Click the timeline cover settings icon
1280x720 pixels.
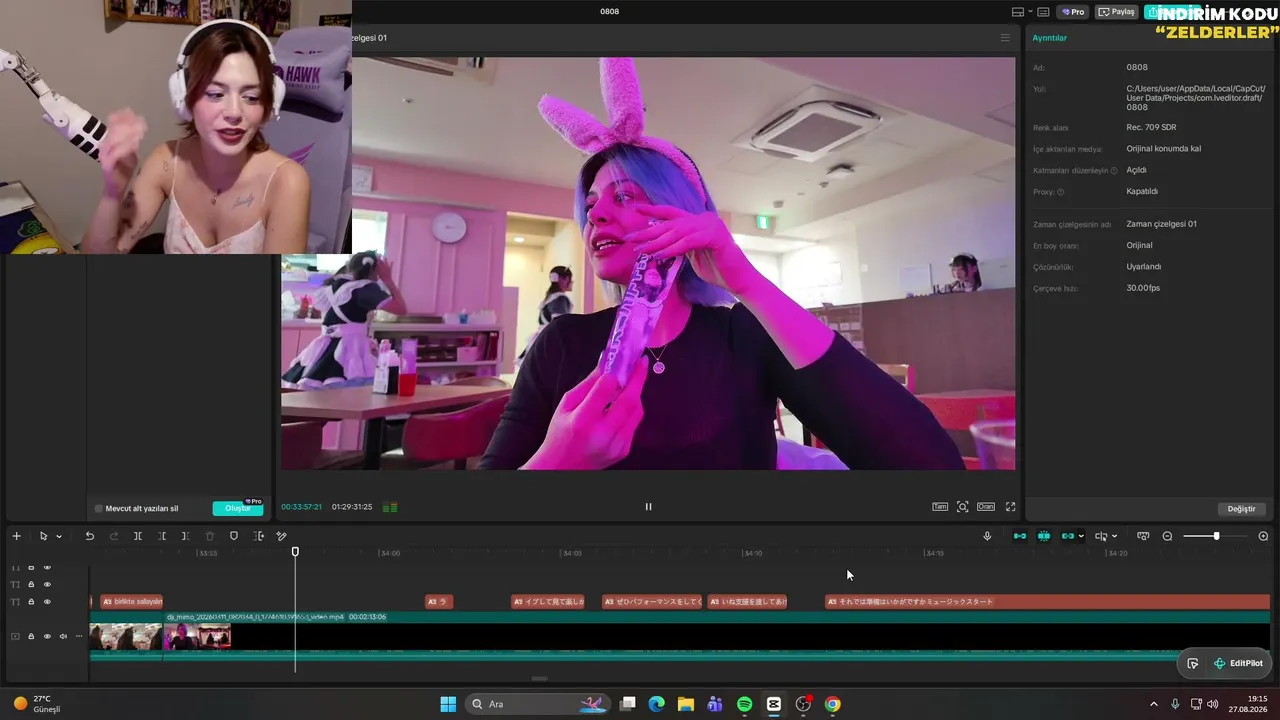(x=1143, y=536)
